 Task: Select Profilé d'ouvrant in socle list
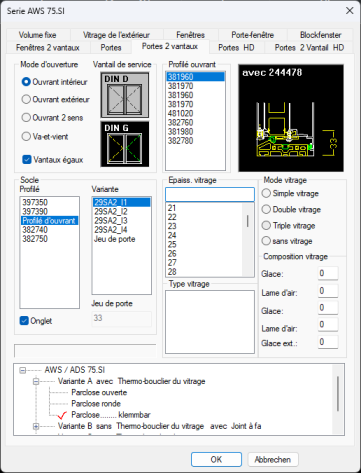[49, 221]
